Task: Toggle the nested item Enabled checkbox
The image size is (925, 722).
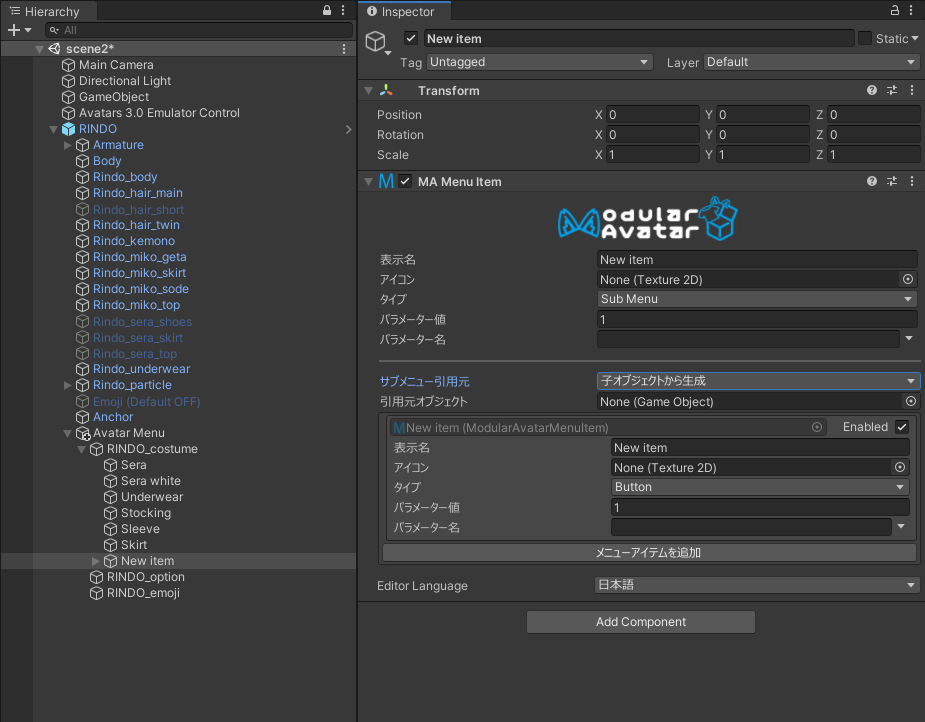Action: pyautogui.click(x=902, y=427)
